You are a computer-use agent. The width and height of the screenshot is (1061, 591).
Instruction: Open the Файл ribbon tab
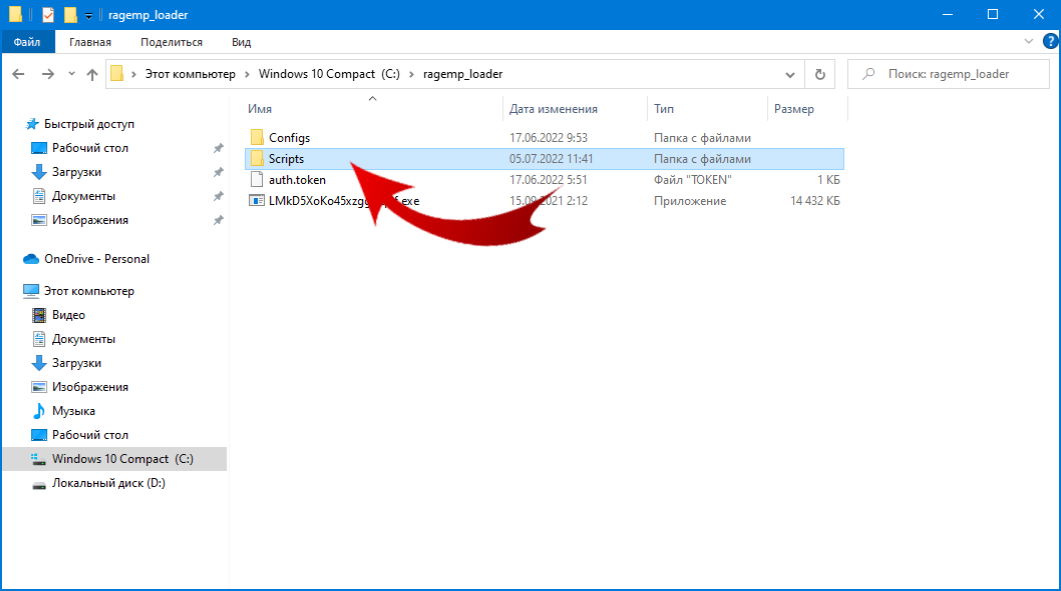(x=26, y=42)
